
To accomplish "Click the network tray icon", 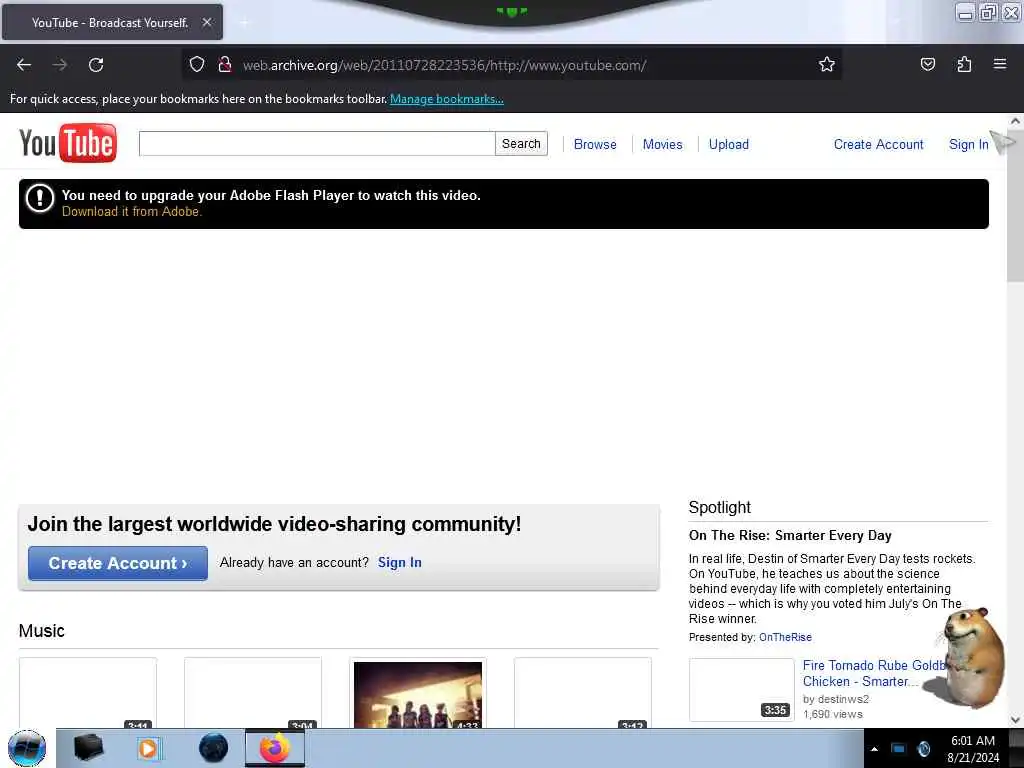I will coord(899,748).
